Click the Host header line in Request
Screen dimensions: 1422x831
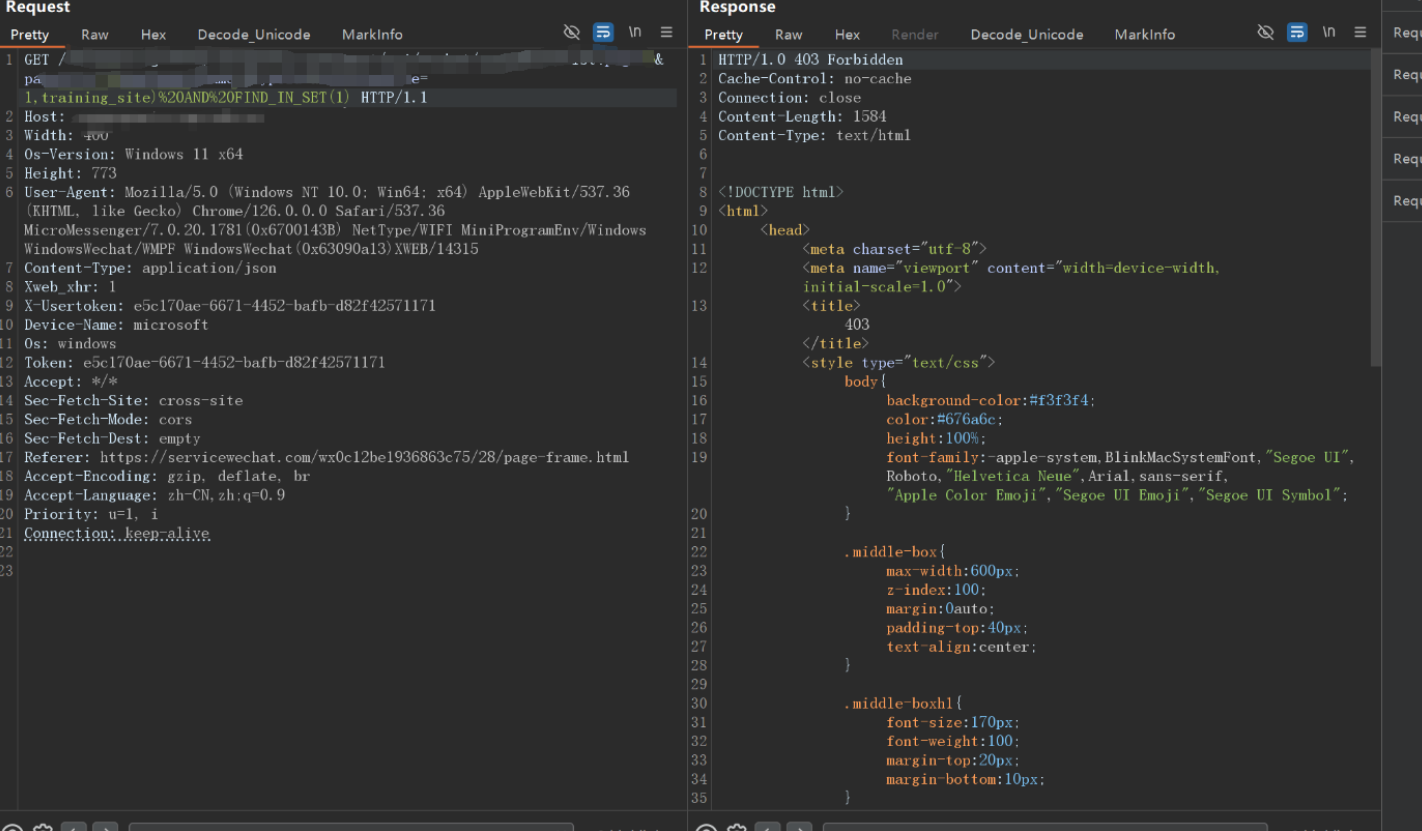[x=144, y=117]
